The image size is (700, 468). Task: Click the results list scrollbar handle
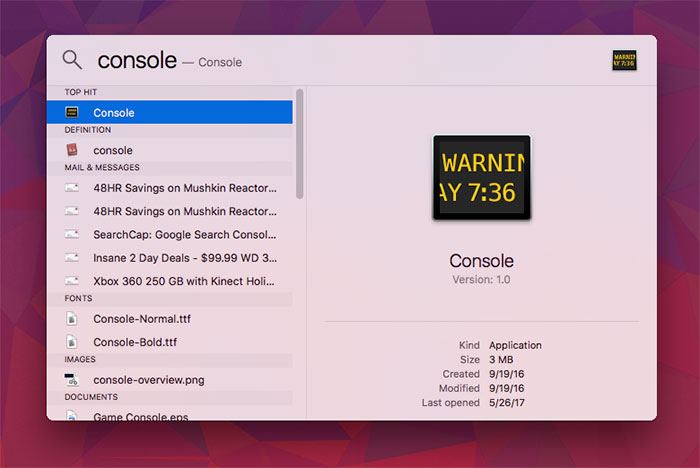point(300,143)
